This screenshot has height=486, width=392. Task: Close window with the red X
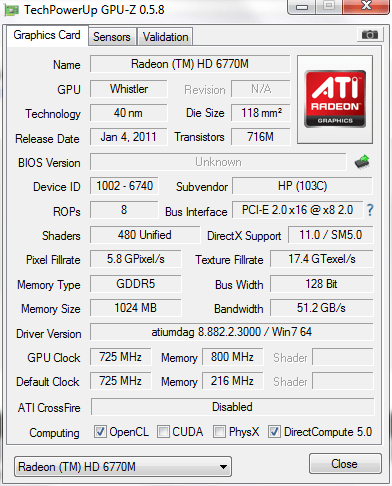pyautogui.click(x=366, y=6)
